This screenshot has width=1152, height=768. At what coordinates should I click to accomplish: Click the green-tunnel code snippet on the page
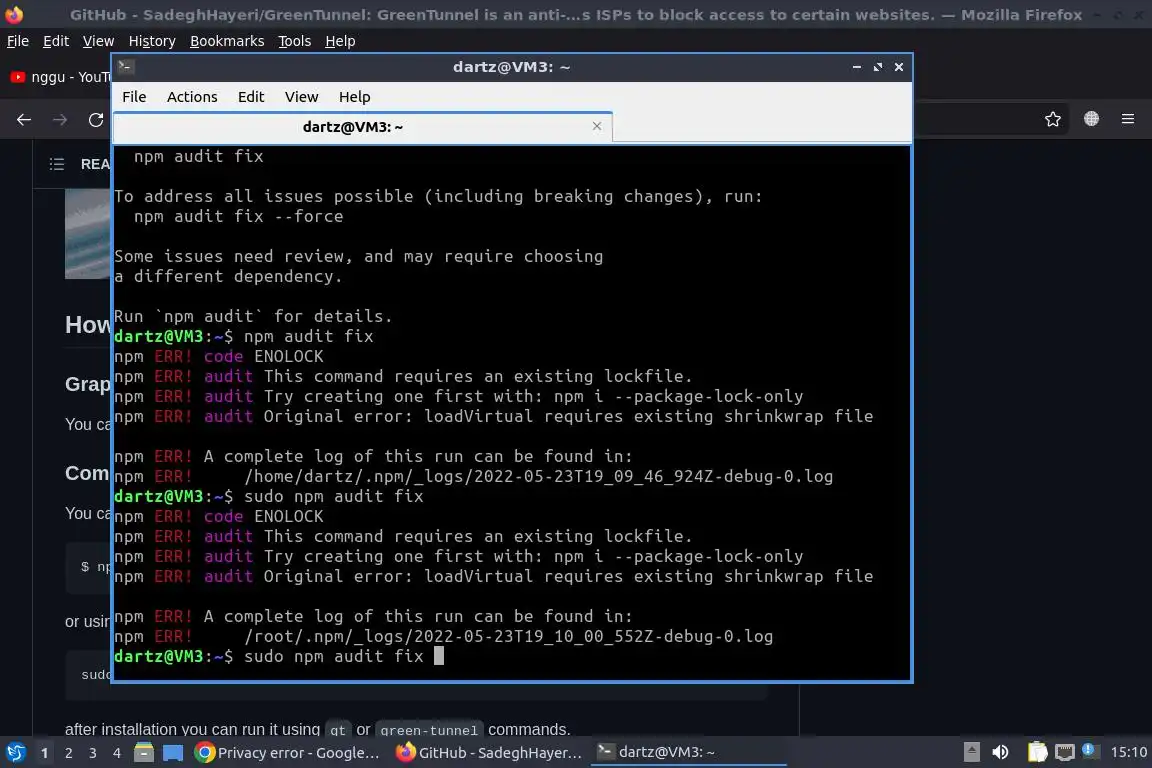[x=429, y=730]
